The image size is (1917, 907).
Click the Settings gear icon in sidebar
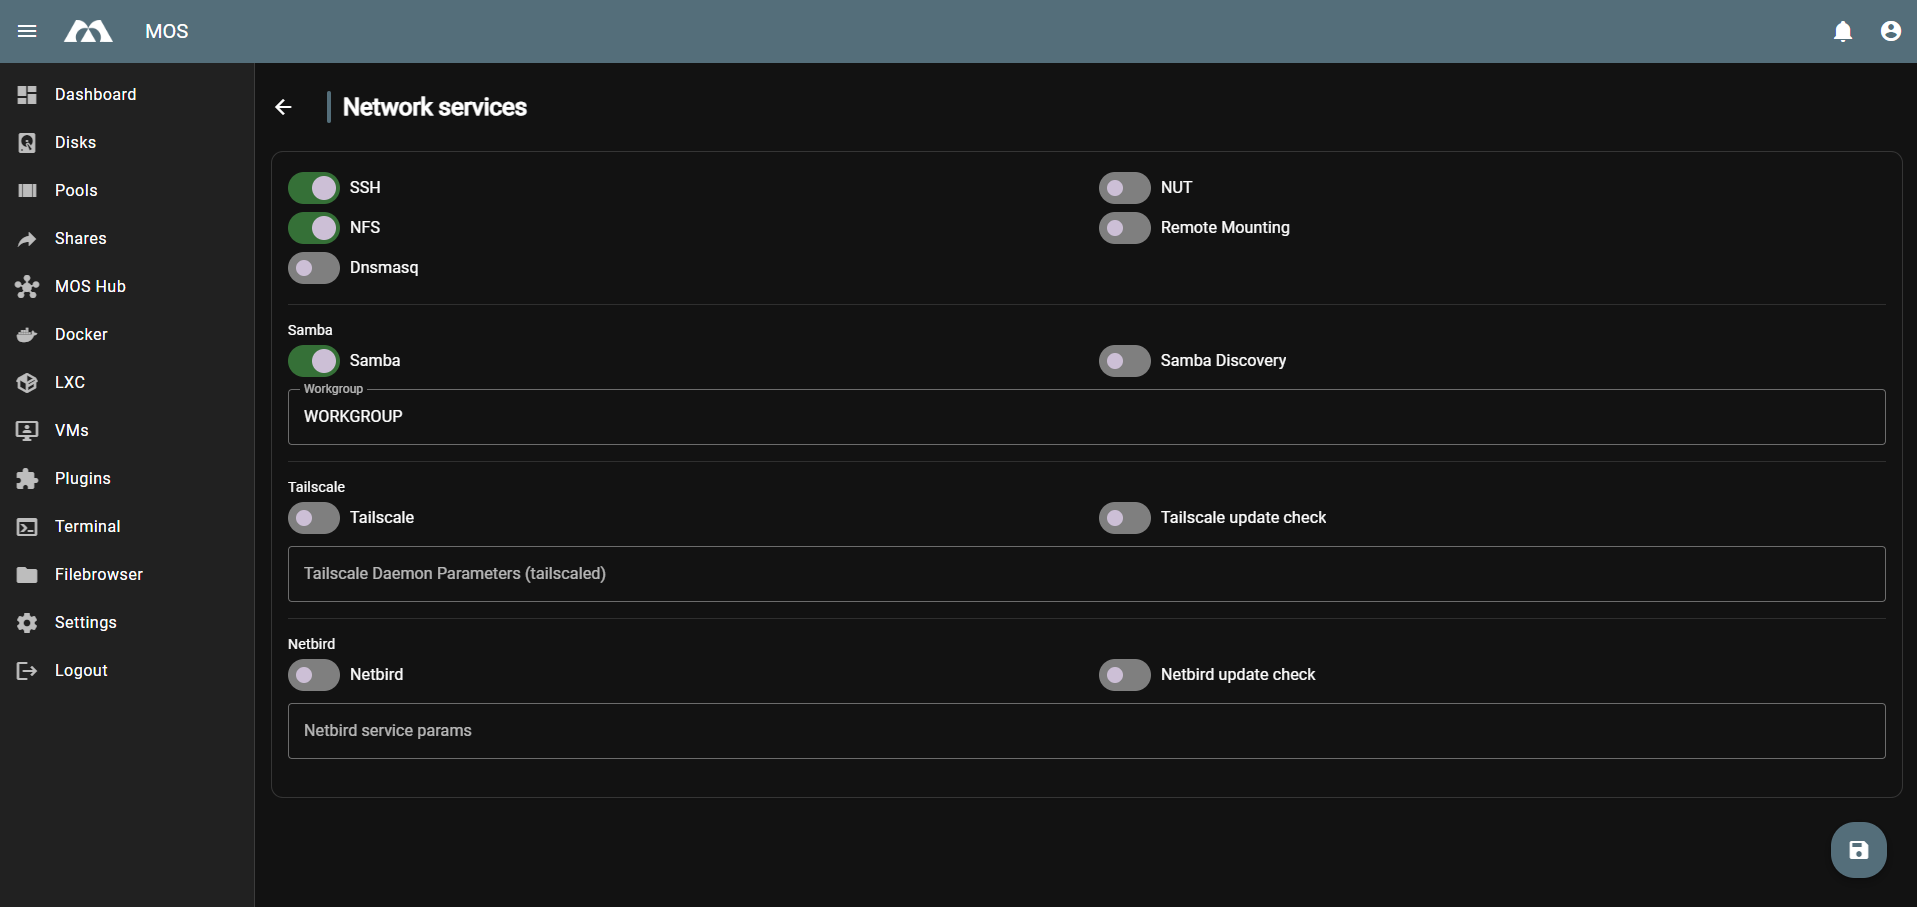27,623
